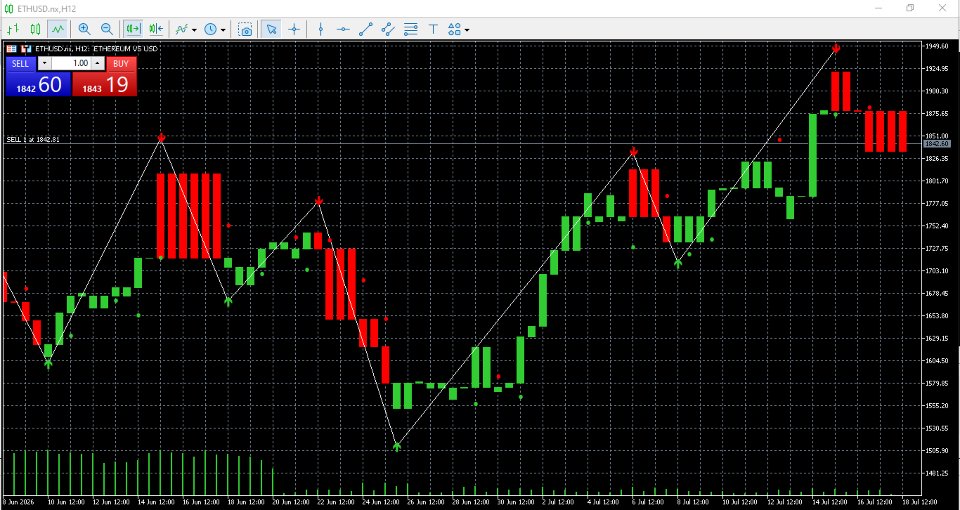Expand the timeframe dropdown arrow

pyautogui.click(x=223, y=29)
